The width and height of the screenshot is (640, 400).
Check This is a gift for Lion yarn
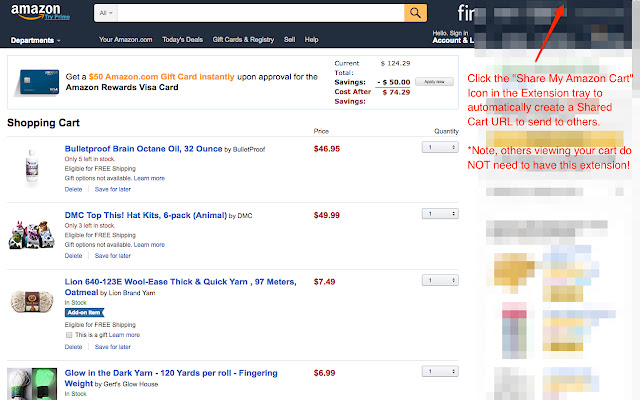coord(69,335)
